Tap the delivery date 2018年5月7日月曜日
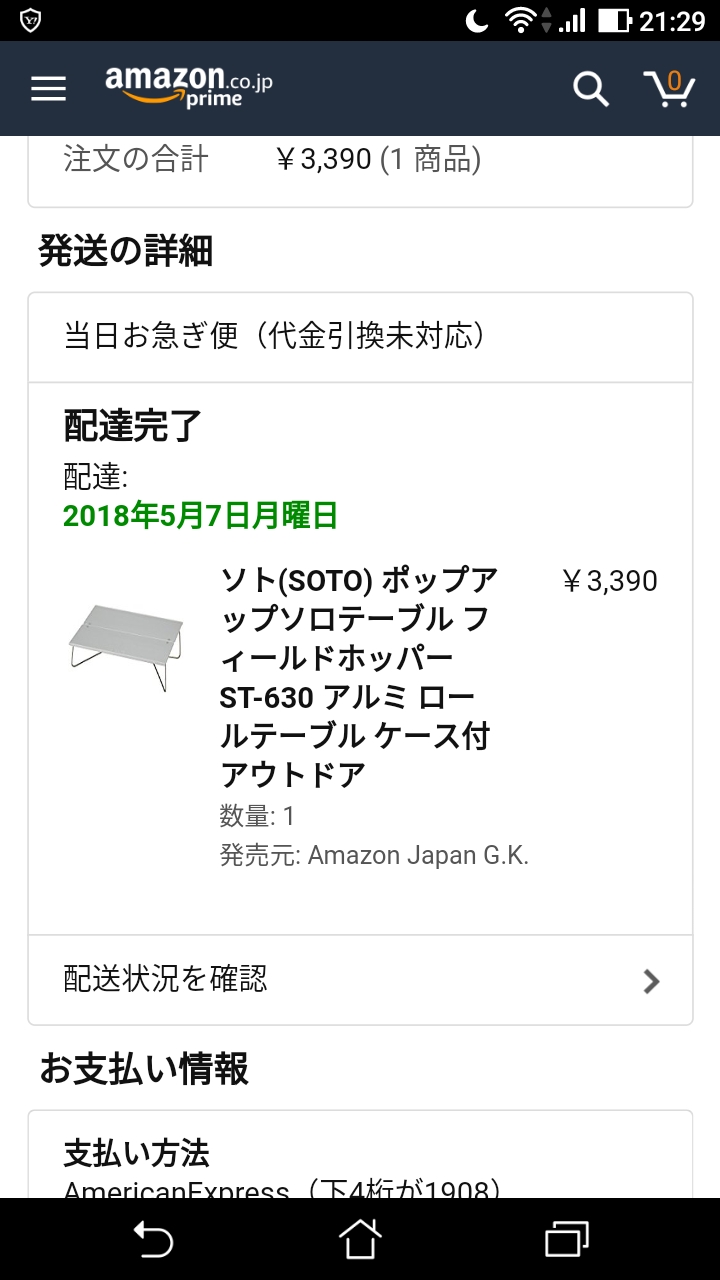Image resolution: width=720 pixels, height=1280 pixels. 200,516
